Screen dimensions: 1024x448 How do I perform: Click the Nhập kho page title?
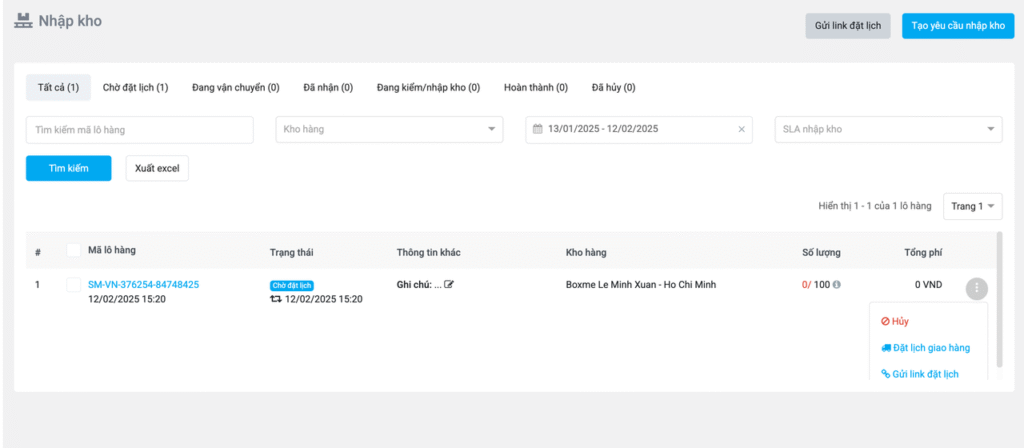click(70, 21)
